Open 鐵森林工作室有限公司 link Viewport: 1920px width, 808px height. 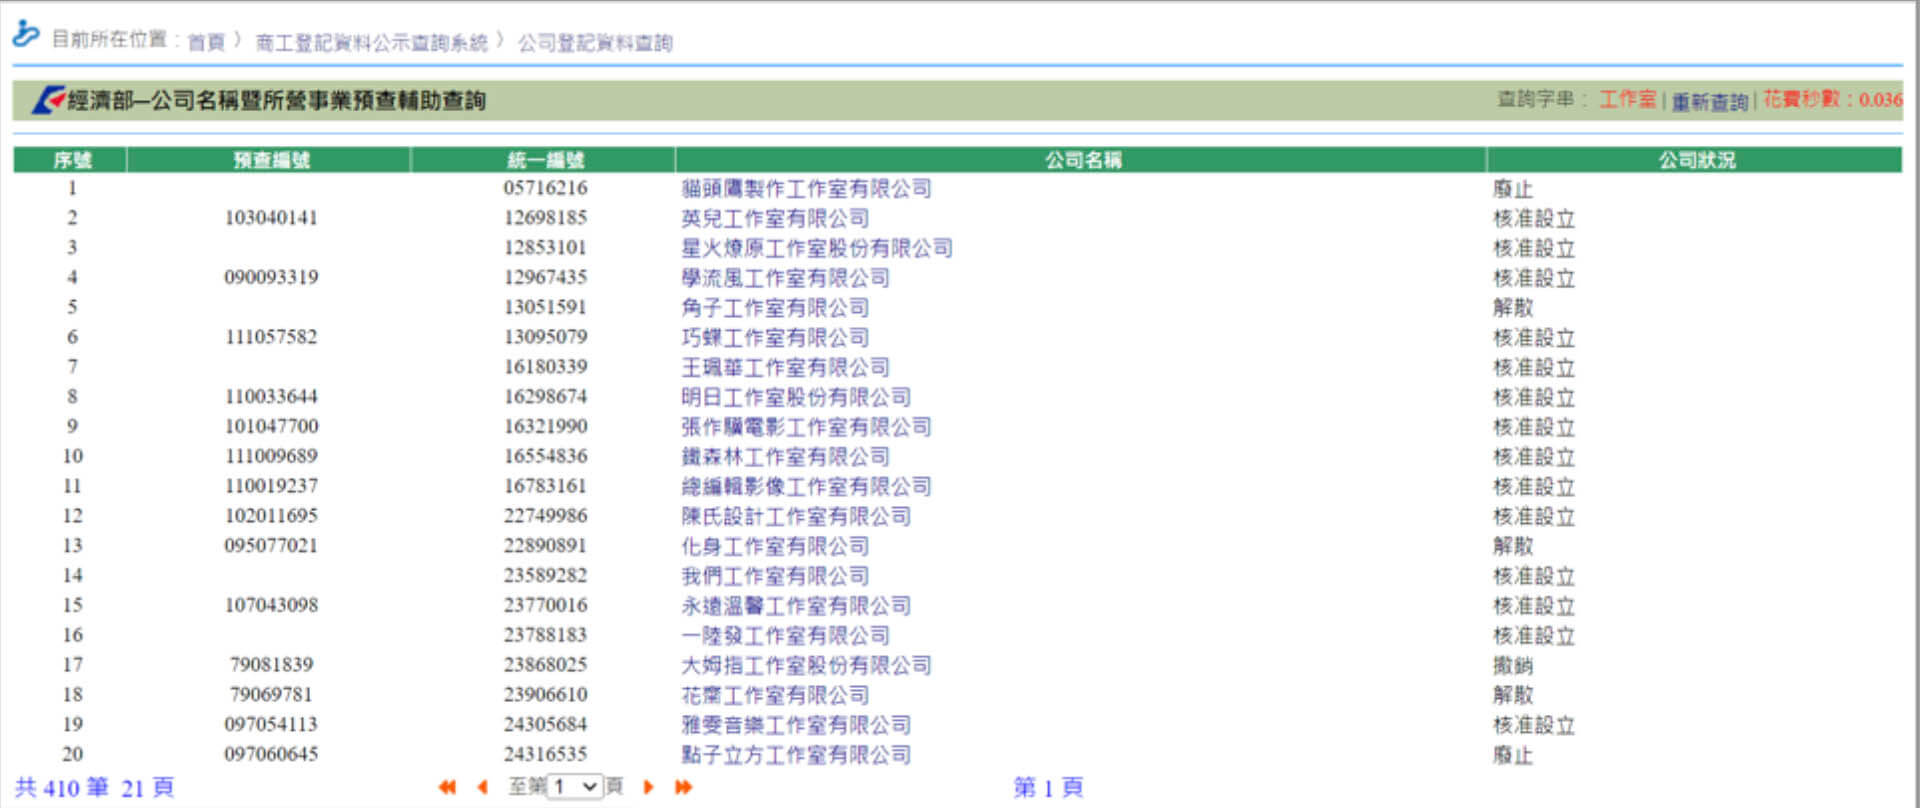click(x=785, y=456)
